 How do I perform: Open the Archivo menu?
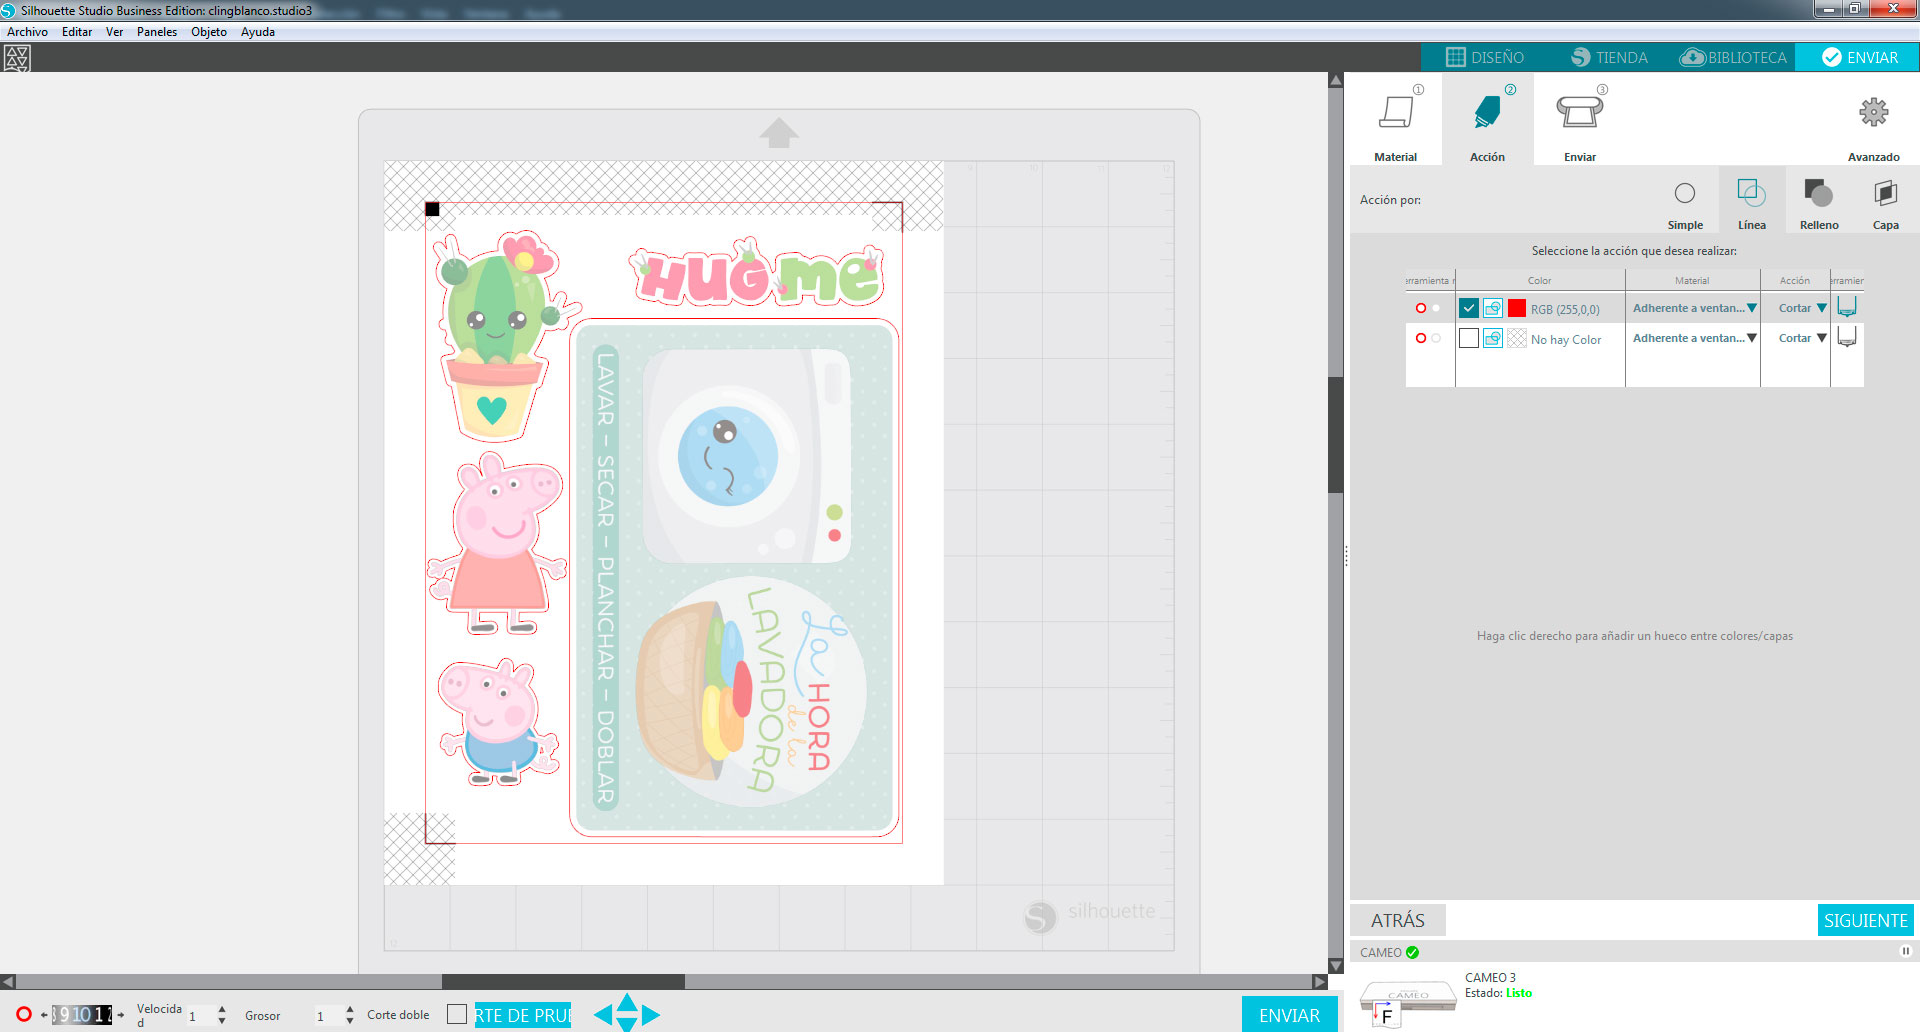pos(27,32)
